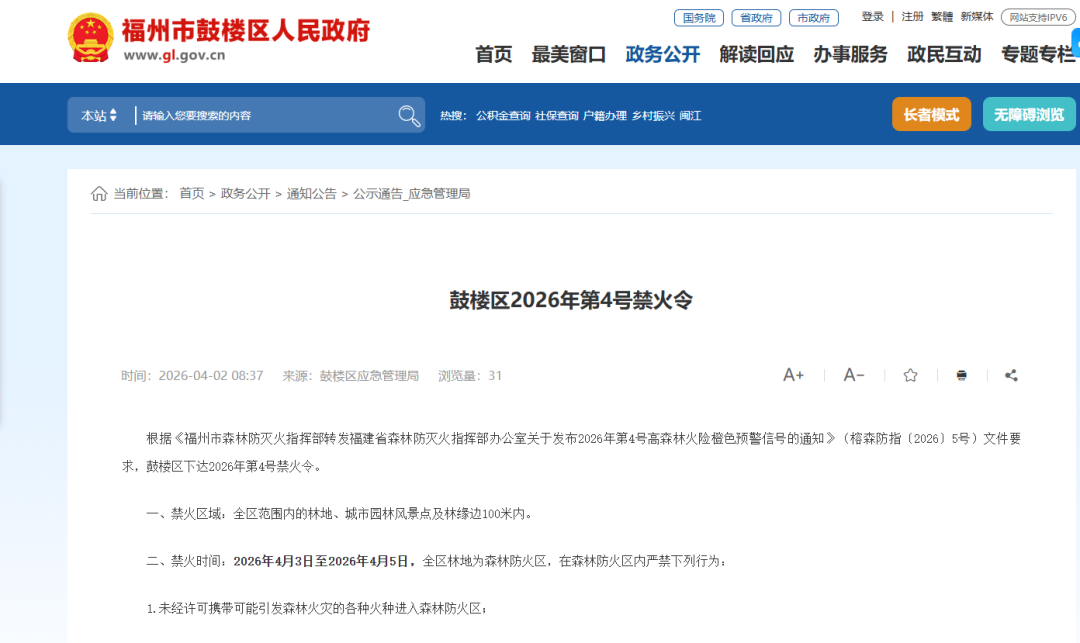
Task: Click hot search 闽江
Action: (690, 116)
